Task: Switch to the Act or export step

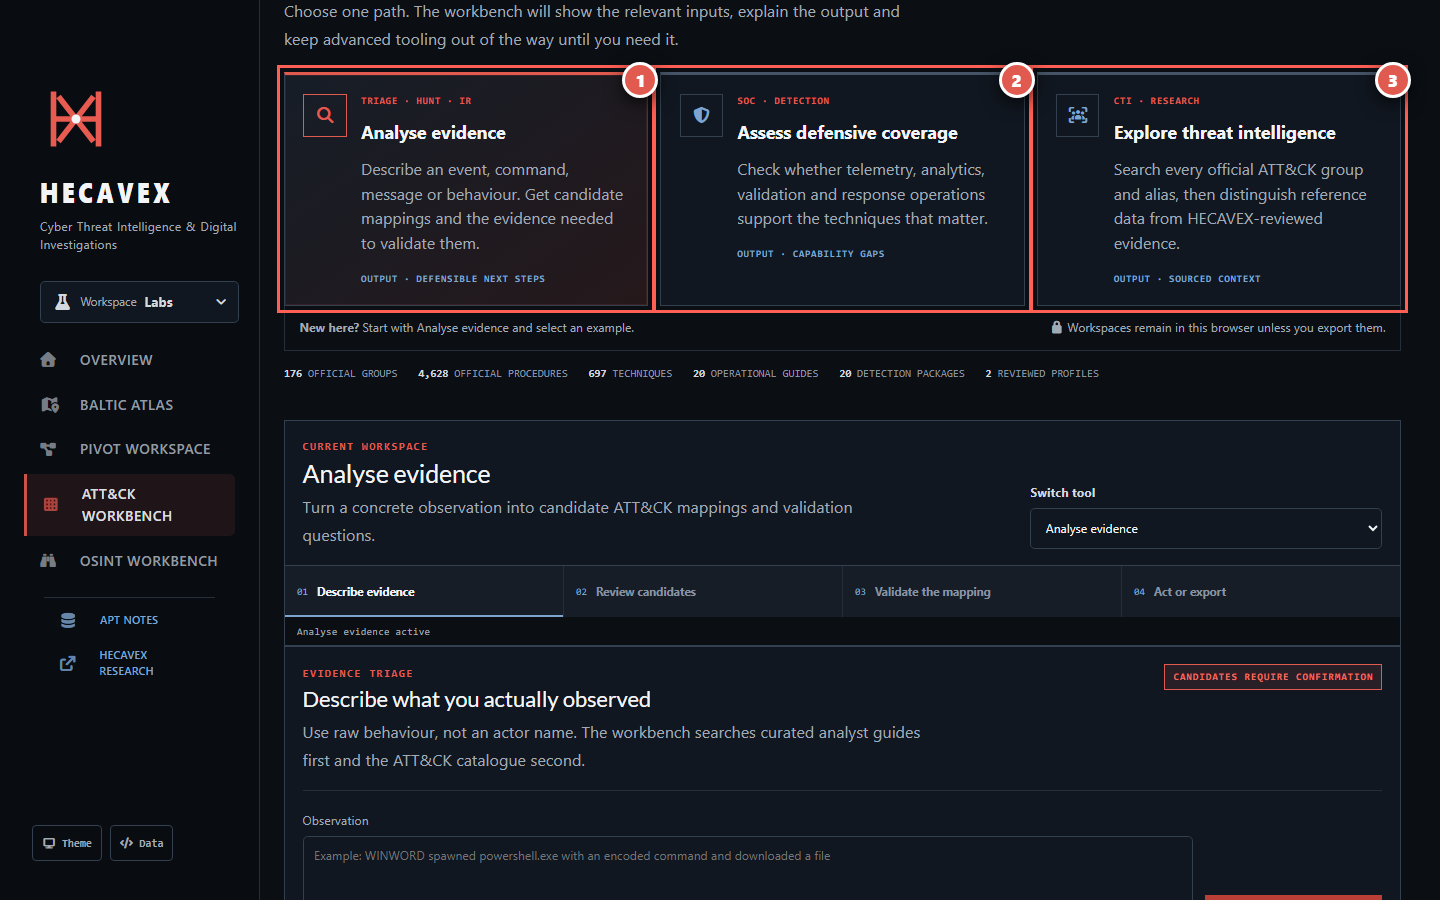Action: [x=1261, y=592]
